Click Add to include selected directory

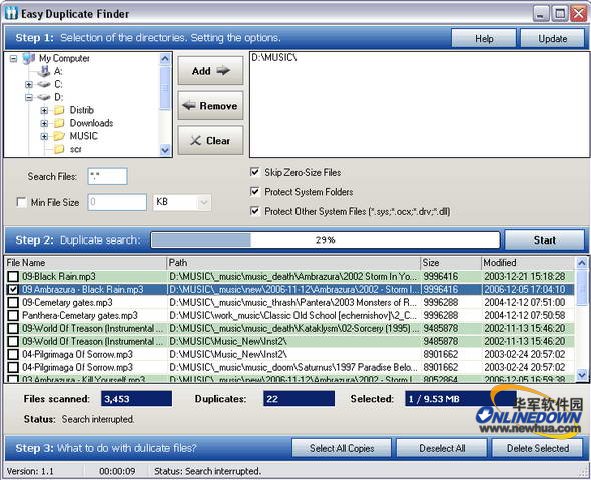pos(210,70)
